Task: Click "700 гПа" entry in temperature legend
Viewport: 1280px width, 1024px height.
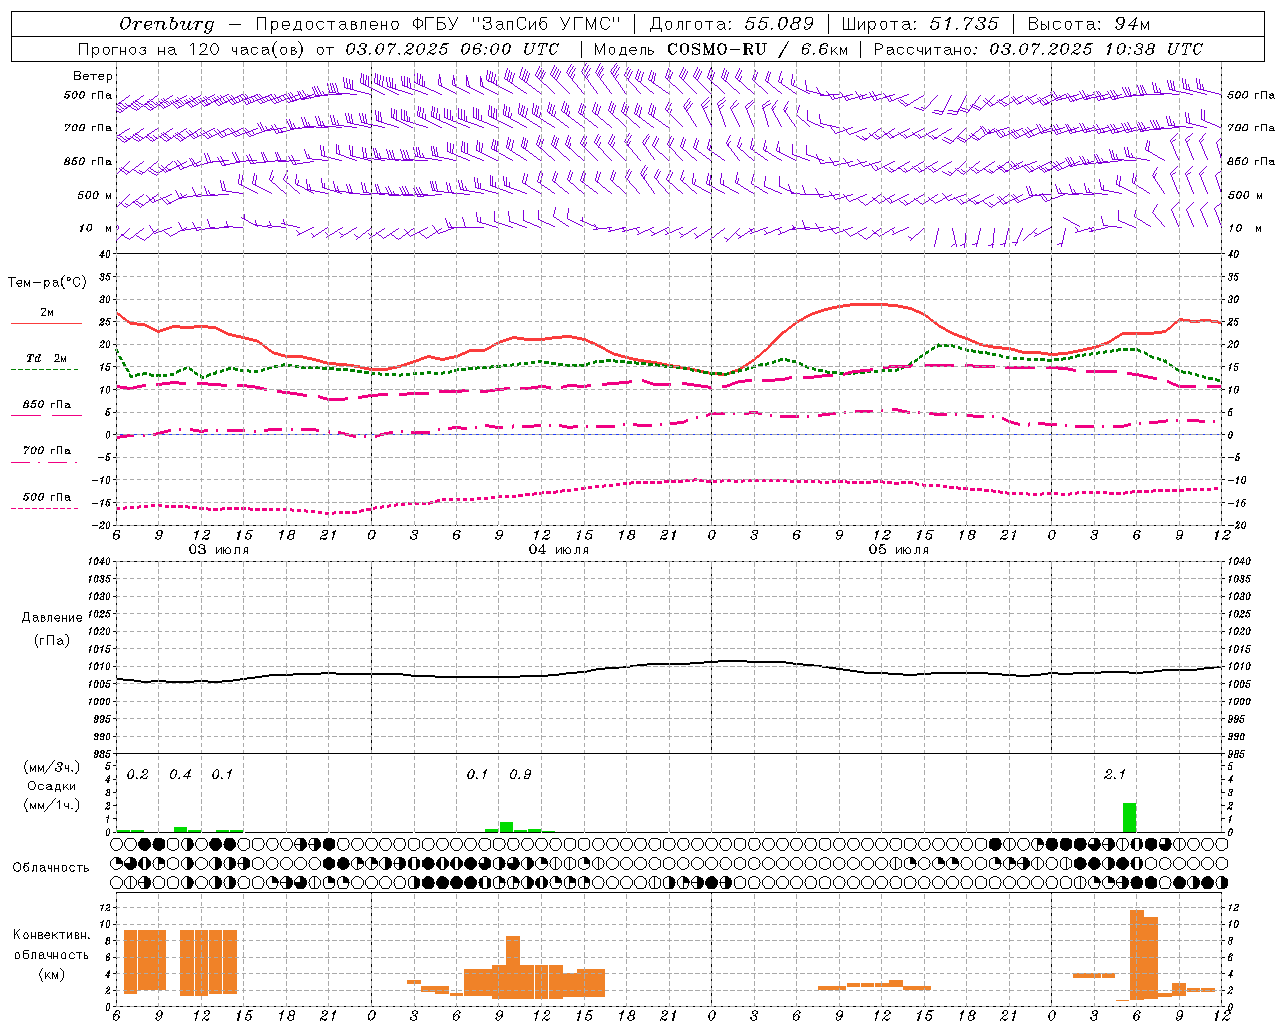Action: coord(47,450)
